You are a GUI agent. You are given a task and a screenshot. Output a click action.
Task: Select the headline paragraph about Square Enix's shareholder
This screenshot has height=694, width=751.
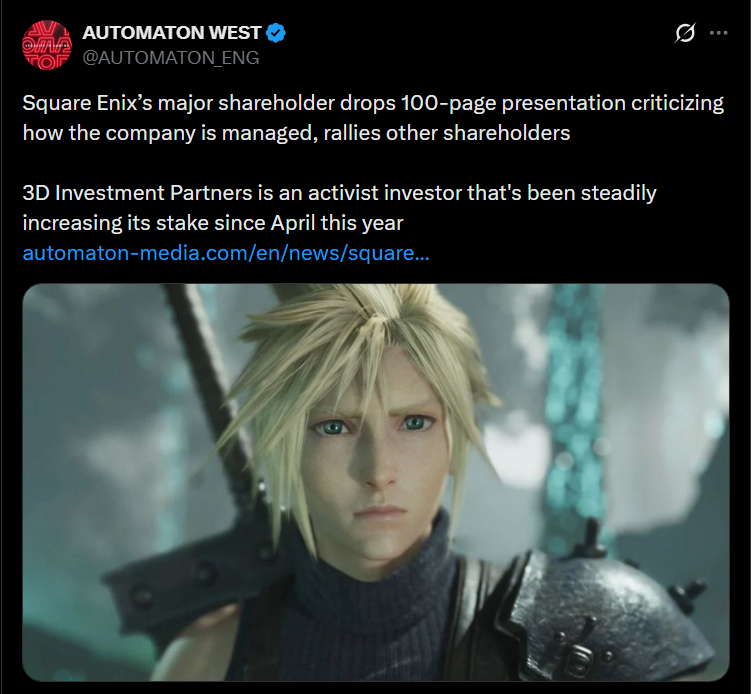point(373,118)
